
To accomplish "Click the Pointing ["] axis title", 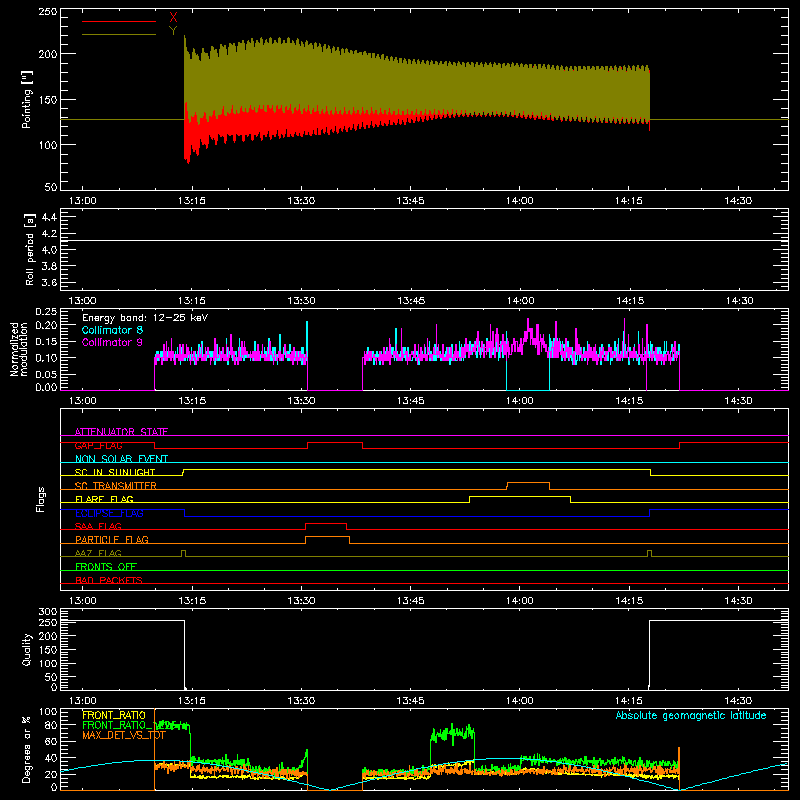I will pyautogui.click(x=27, y=99).
